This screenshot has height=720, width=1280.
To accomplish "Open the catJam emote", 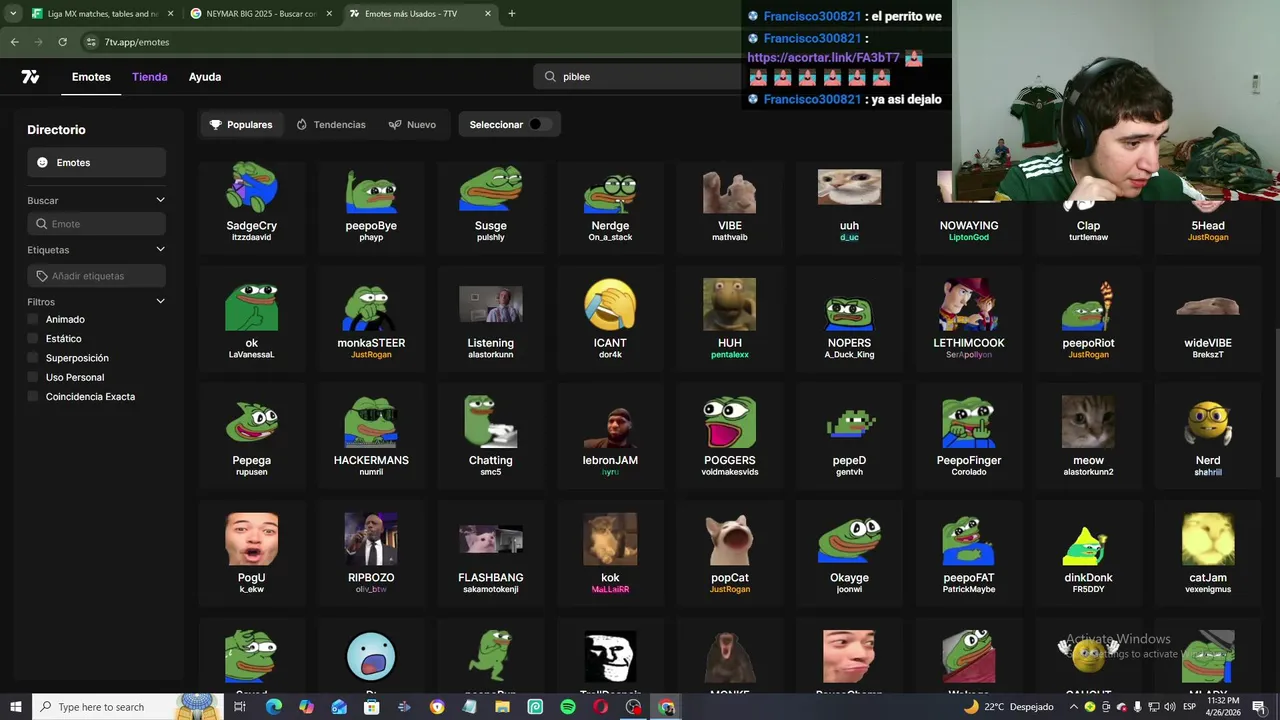I will (x=1208, y=554).
